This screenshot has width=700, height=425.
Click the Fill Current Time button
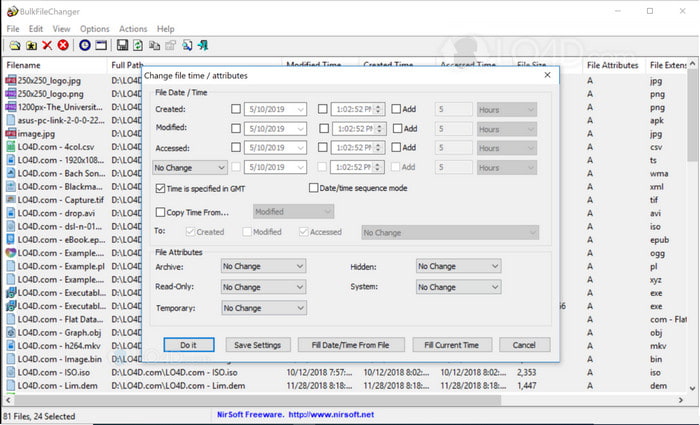[452, 345]
